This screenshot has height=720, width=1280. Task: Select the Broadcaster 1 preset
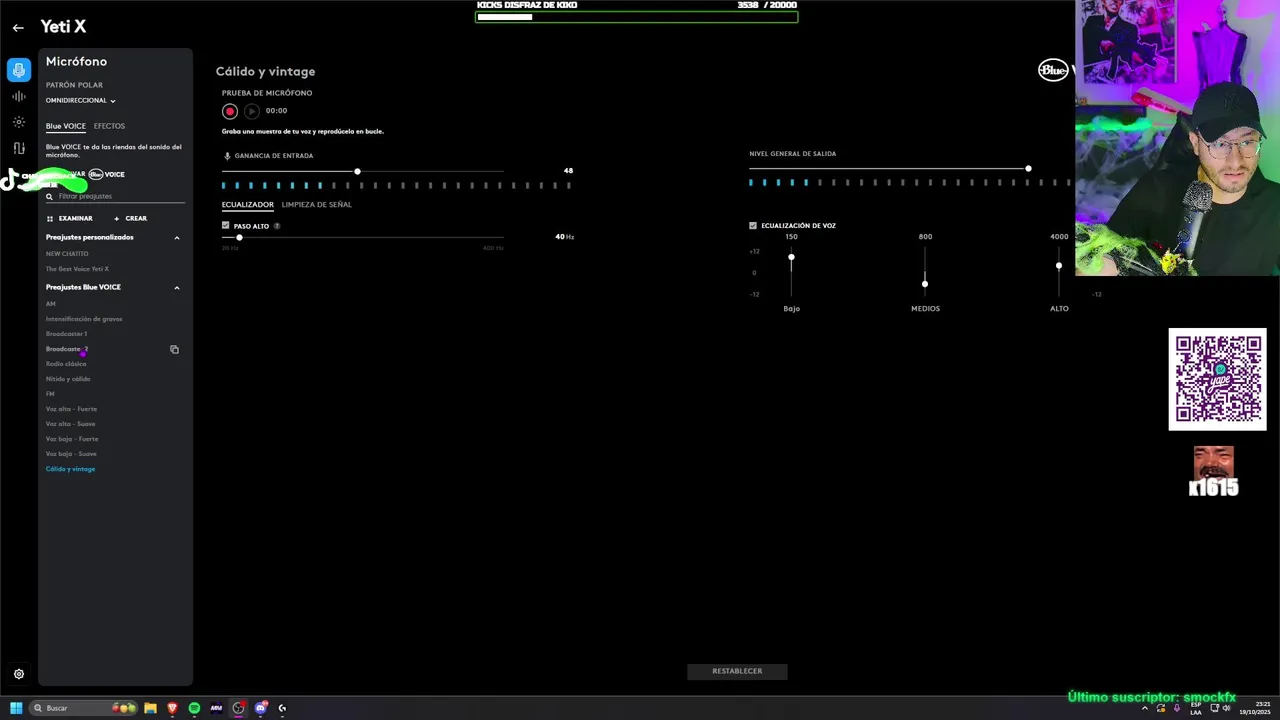(66, 334)
